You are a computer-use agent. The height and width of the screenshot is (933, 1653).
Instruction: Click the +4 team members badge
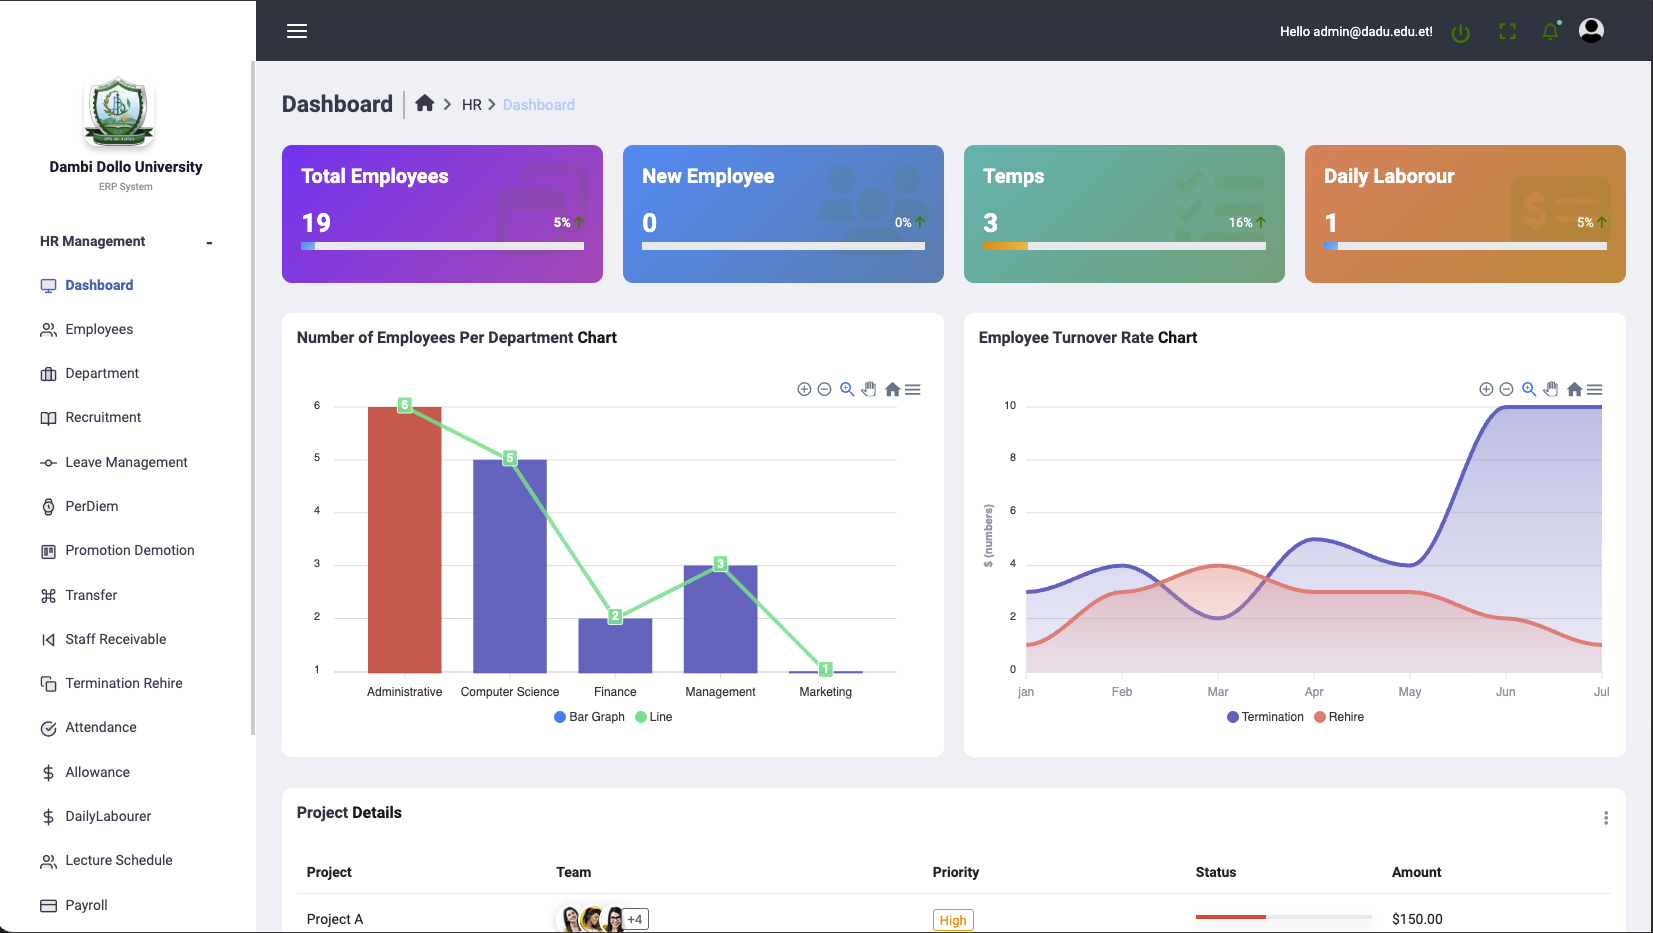pos(635,919)
